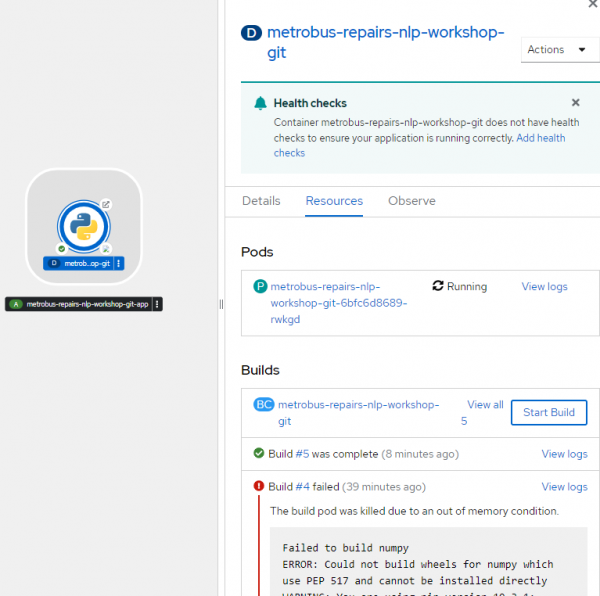
Task: Click the side panel resize handle
Action: (221, 304)
